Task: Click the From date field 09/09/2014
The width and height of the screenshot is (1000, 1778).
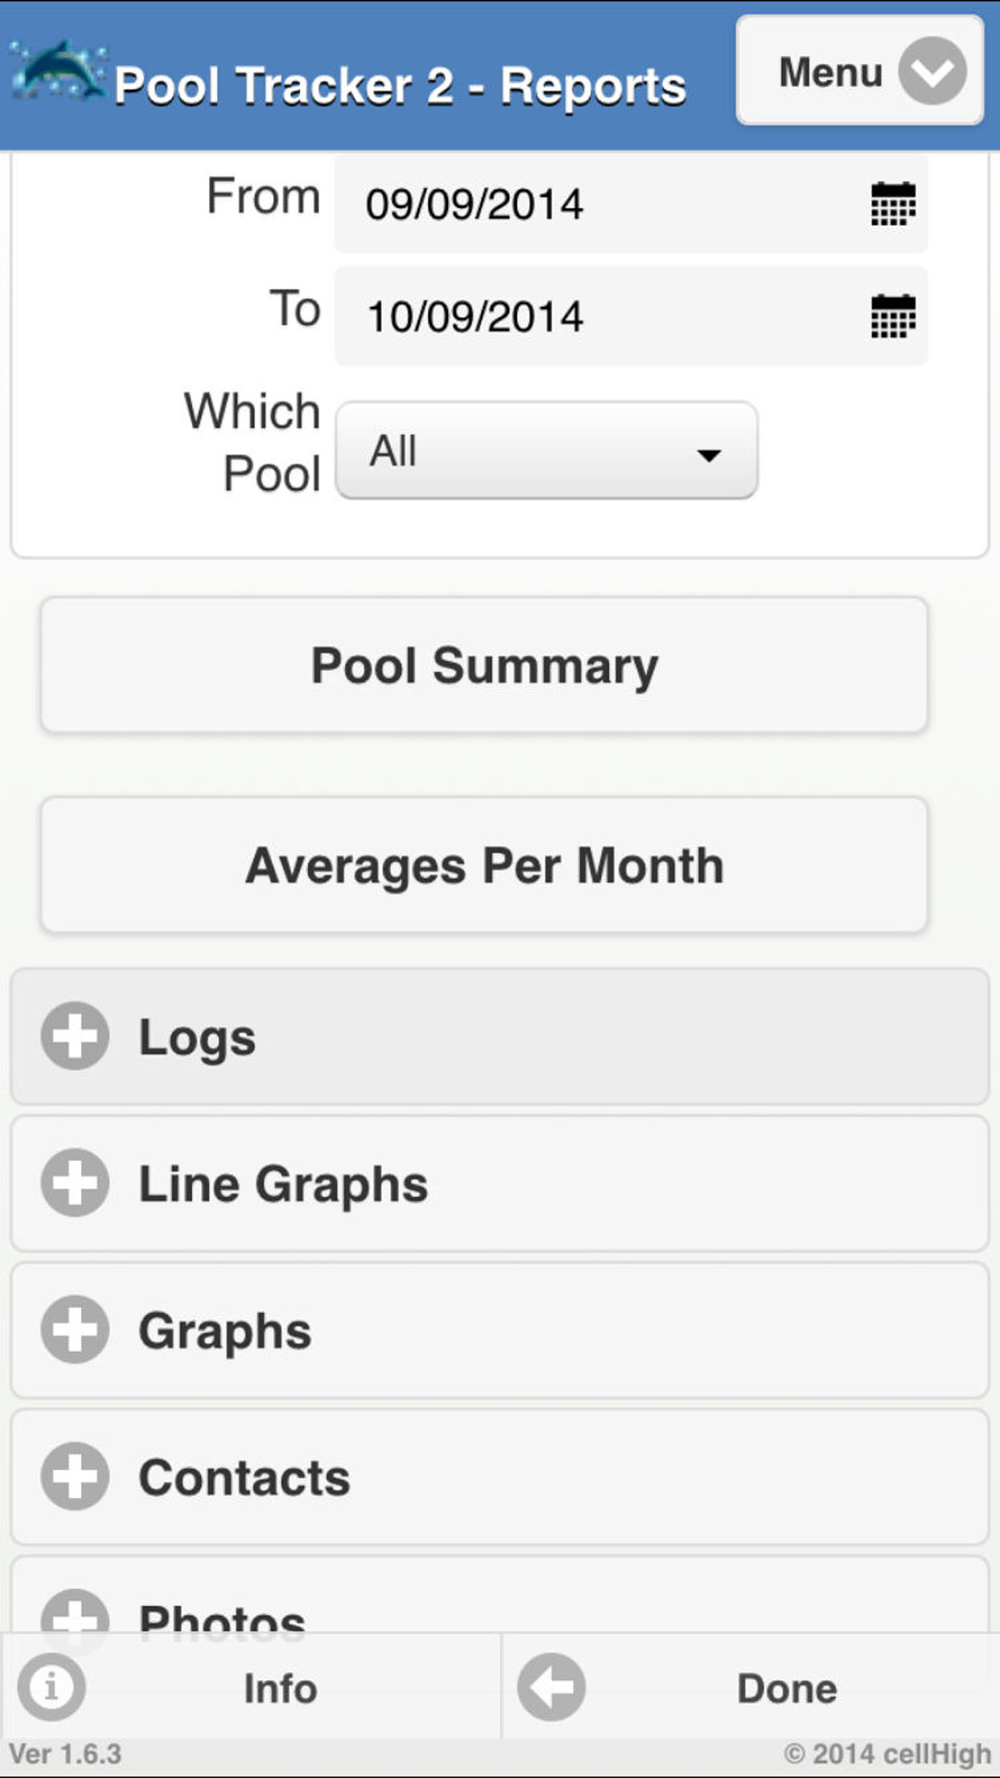Action: [x=600, y=204]
